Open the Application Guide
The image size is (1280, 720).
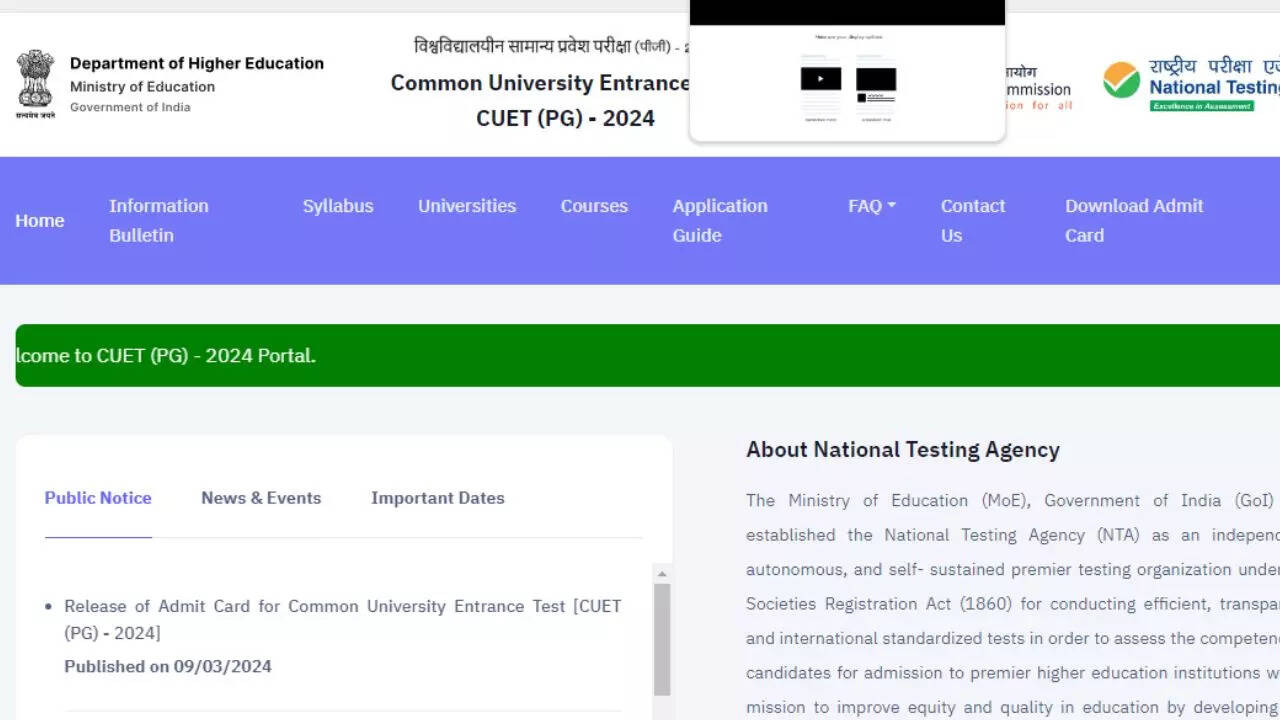[x=721, y=220]
